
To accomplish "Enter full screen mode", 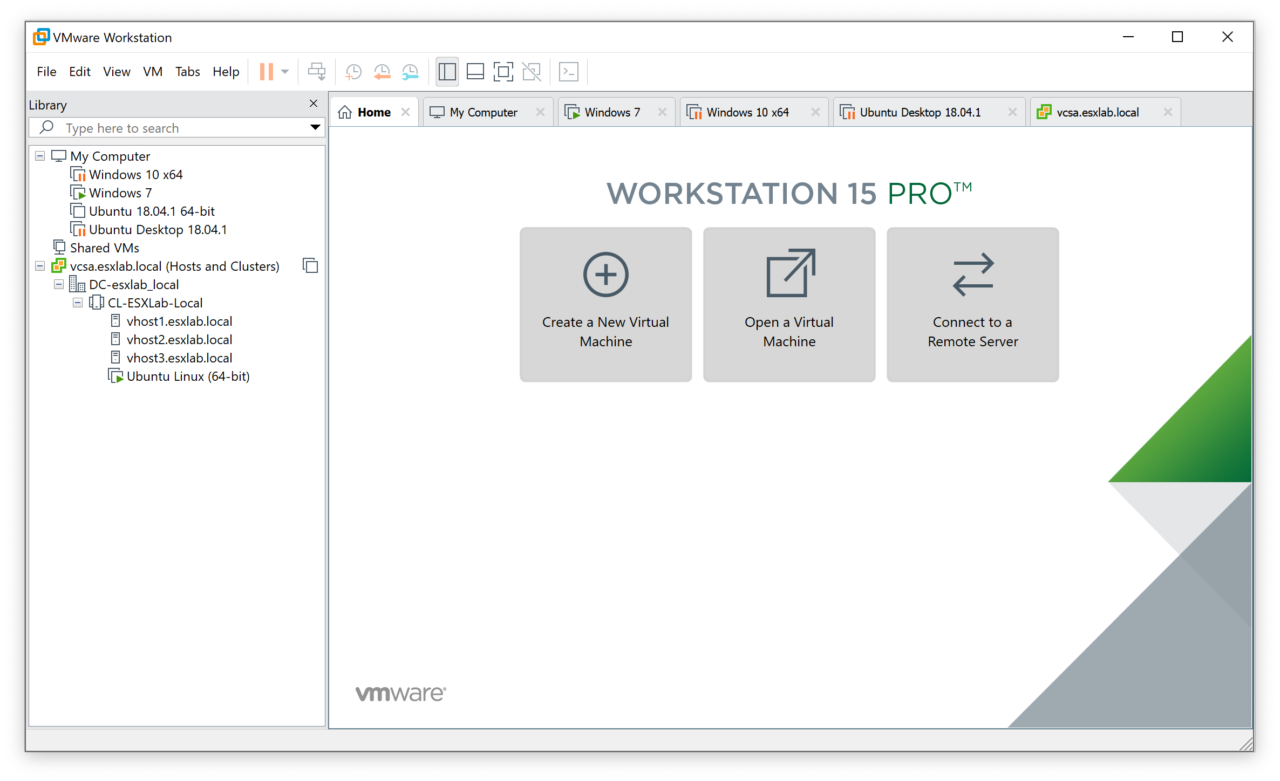I will [503, 72].
